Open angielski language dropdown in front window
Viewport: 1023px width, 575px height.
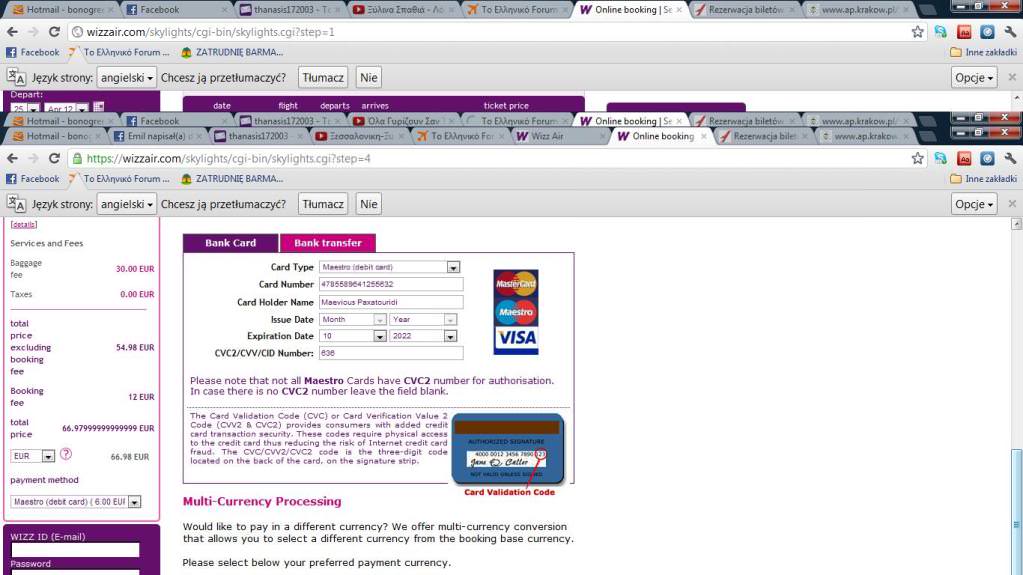tap(126, 204)
